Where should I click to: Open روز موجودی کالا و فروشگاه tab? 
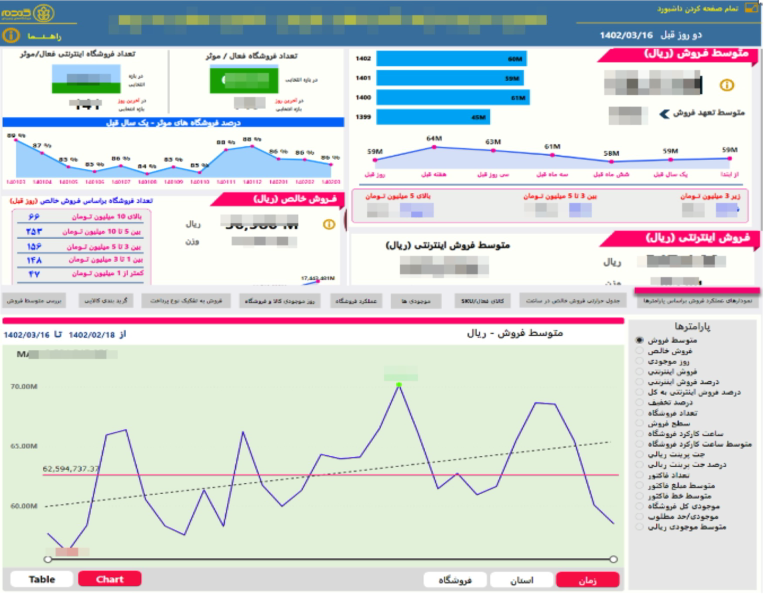(x=280, y=301)
